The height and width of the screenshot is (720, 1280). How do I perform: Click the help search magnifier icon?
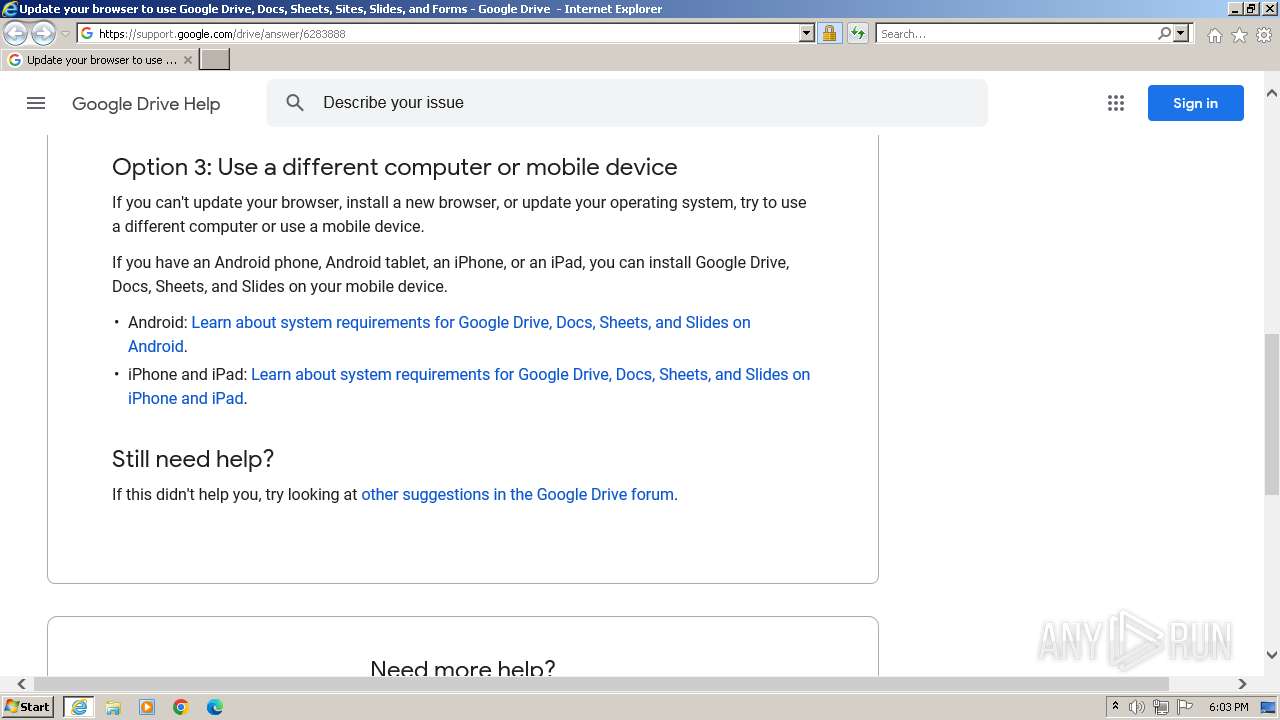(295, 103)
